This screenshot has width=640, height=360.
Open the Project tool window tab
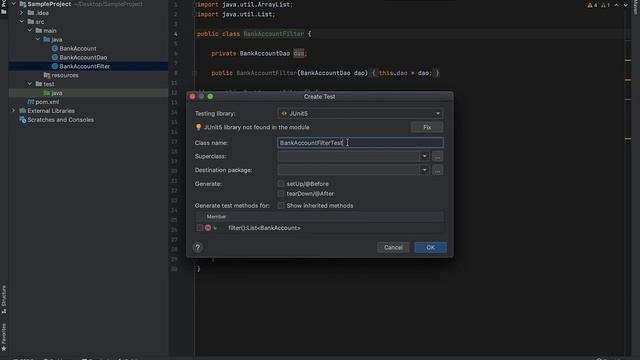(x=4, y=7)
